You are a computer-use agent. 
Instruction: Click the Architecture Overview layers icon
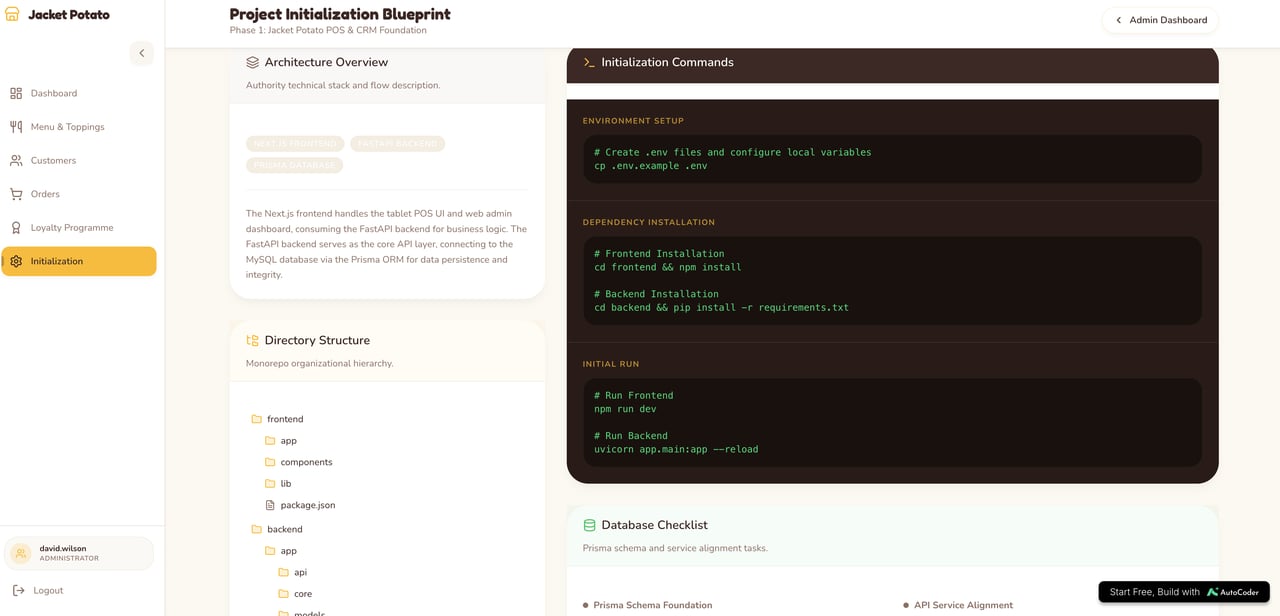tap(253, 62)
